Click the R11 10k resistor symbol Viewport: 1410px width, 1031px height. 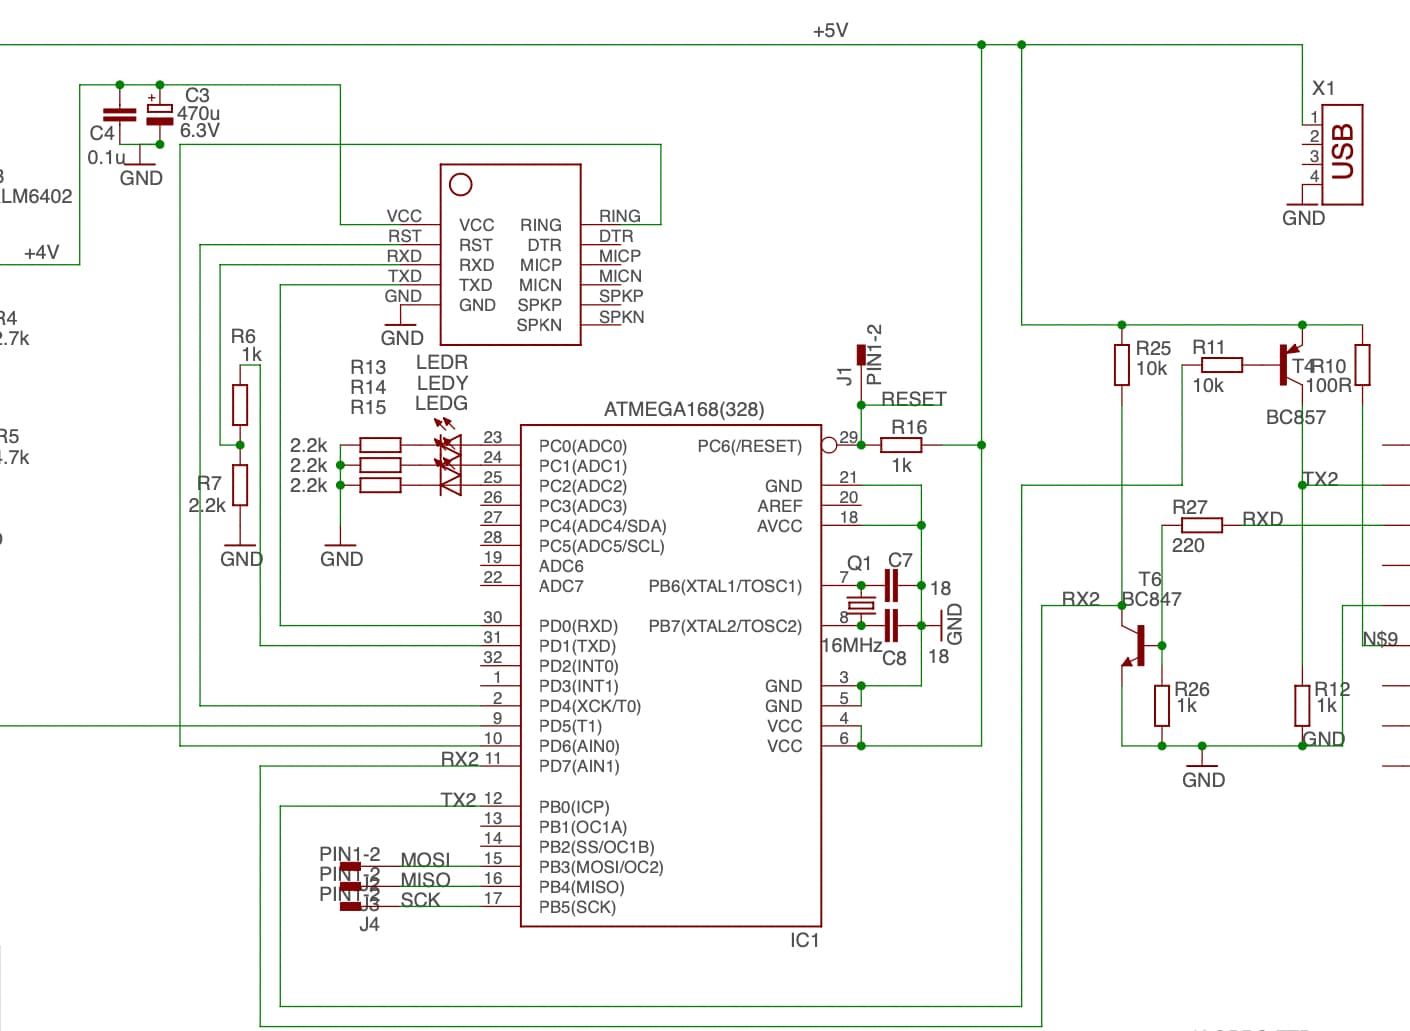(x=1221, y=365)
